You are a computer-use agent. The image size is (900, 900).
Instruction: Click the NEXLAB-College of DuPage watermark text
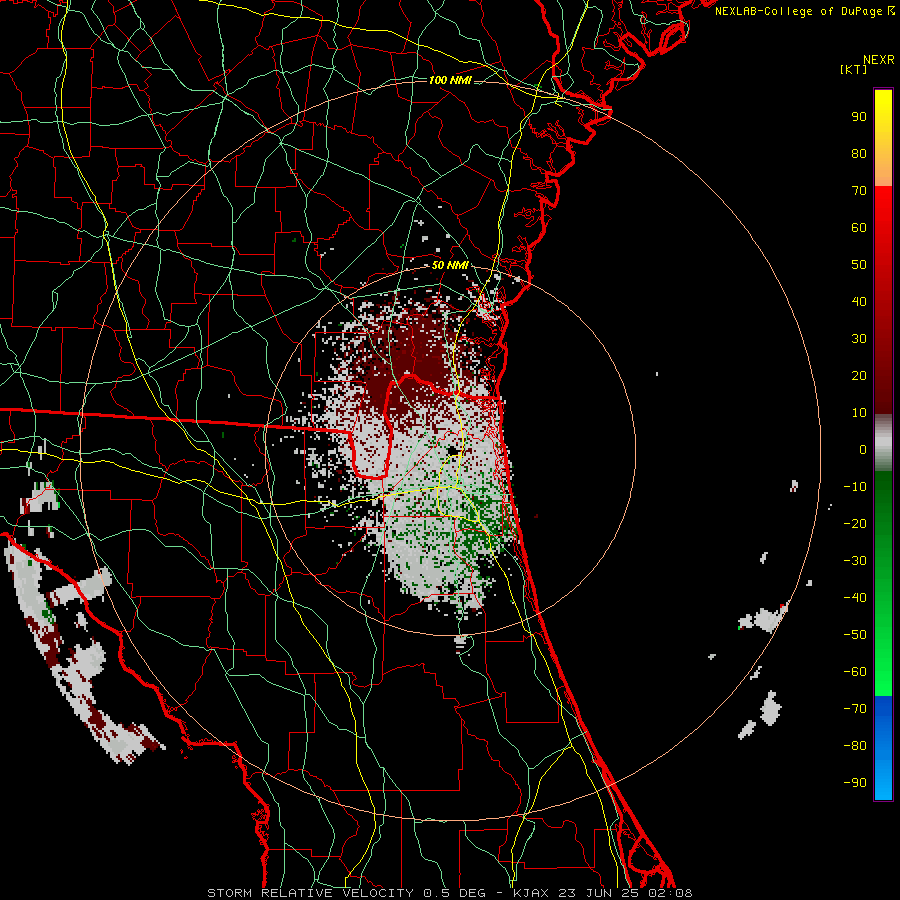pyautogui.click(x=804, y=11)
